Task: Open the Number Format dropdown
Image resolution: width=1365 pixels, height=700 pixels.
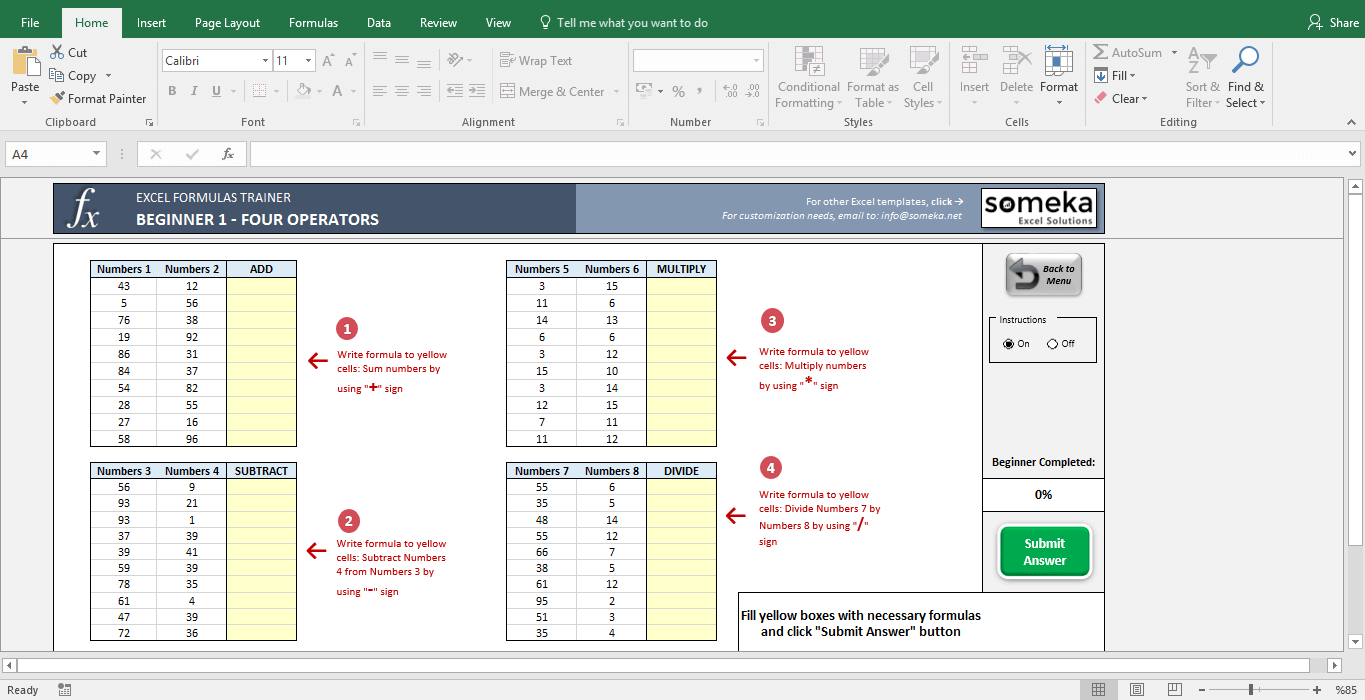Action: pyautogui.click(x=756, y=60)
